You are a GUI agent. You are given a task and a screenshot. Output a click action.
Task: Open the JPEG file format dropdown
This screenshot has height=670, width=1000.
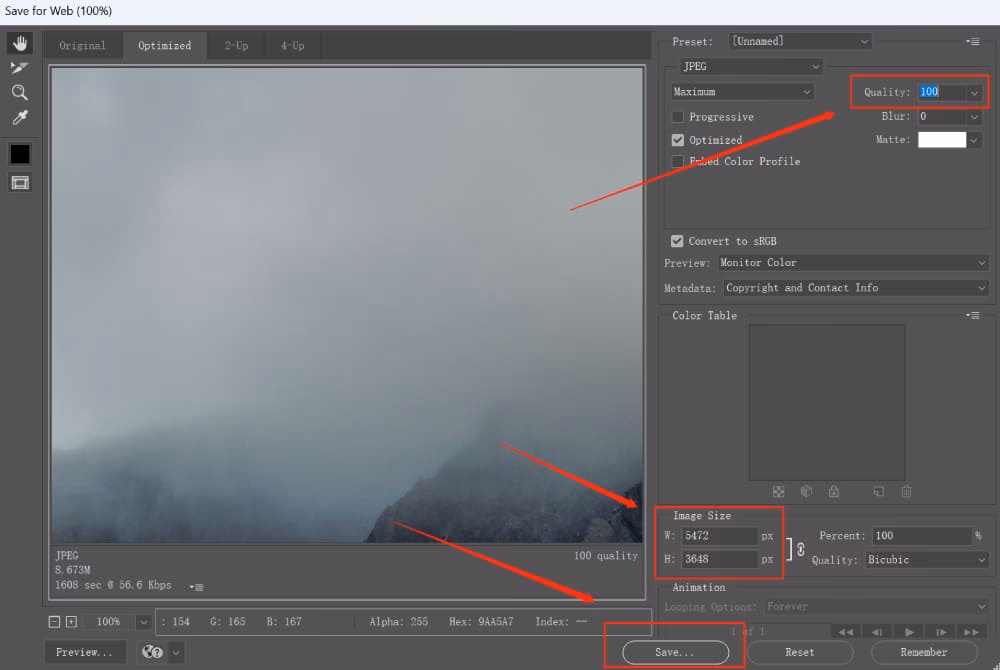click(749, 67)
